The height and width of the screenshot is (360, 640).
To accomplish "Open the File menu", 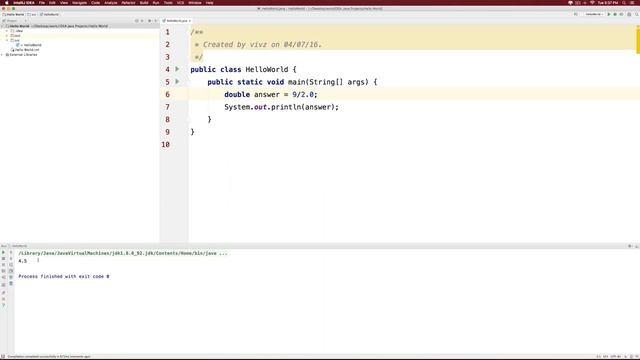I will point(42,2).
